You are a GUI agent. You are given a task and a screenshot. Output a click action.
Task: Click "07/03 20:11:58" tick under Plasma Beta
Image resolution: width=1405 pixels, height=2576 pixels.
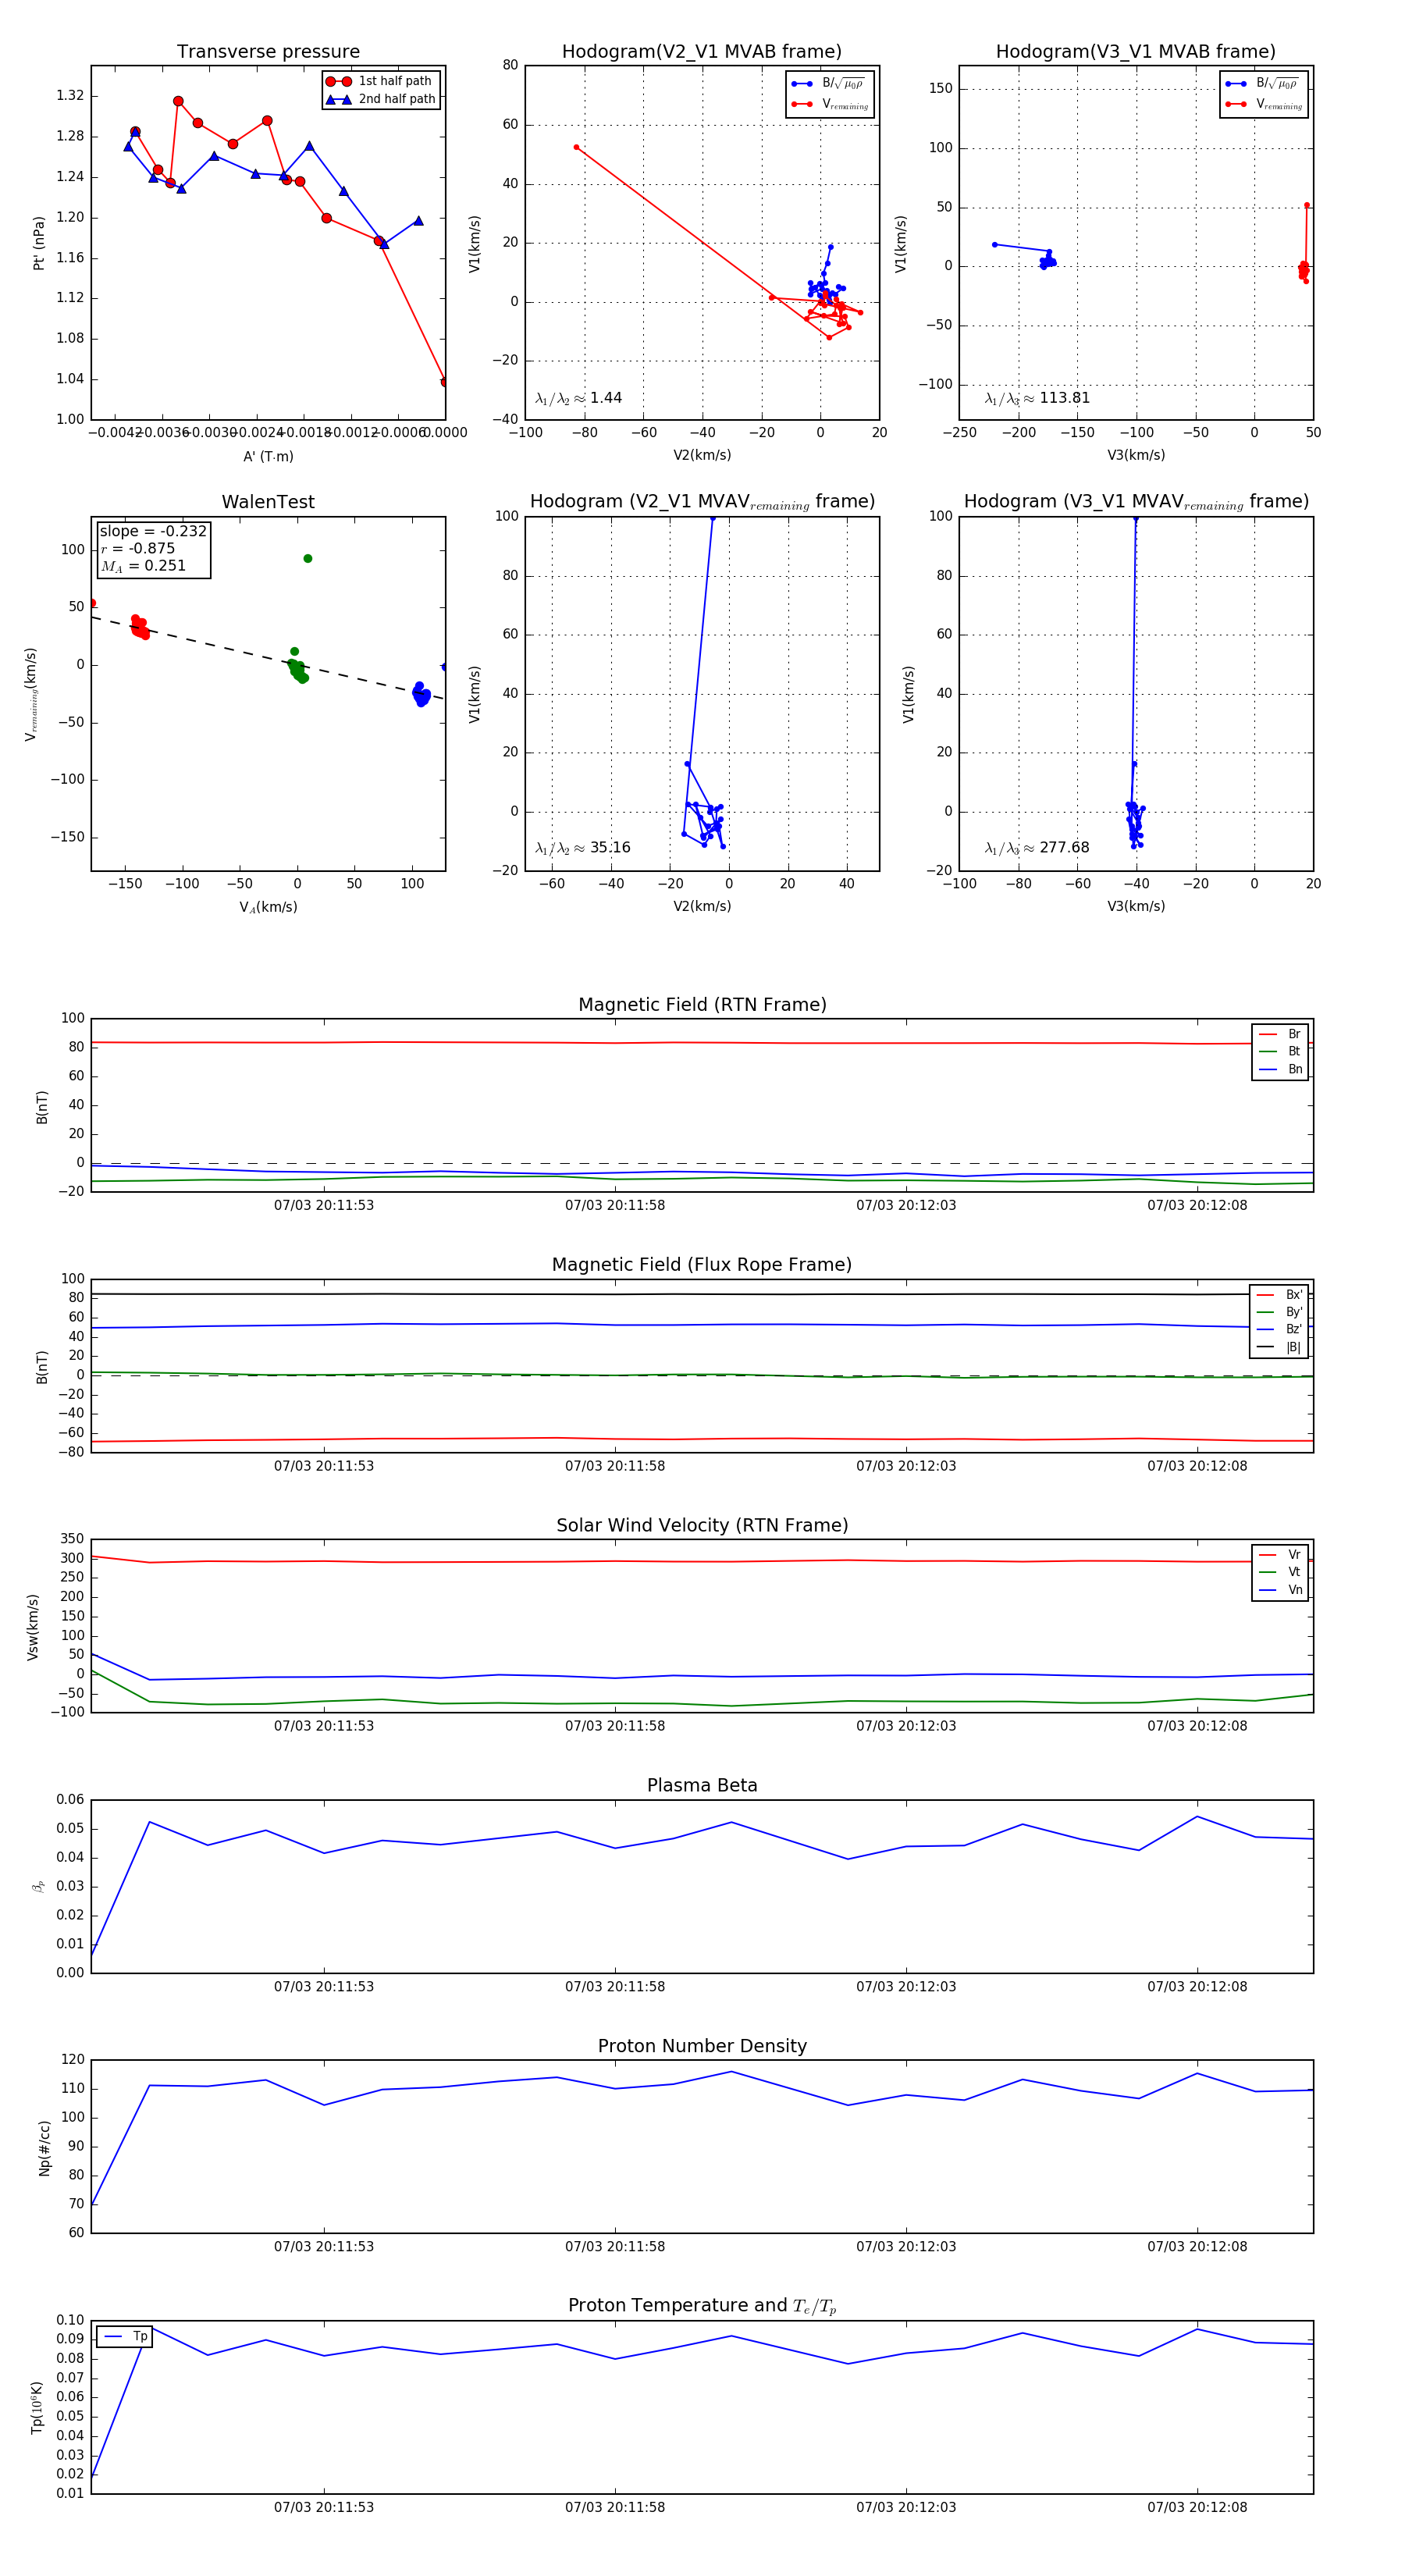(x=615, y=1986)
